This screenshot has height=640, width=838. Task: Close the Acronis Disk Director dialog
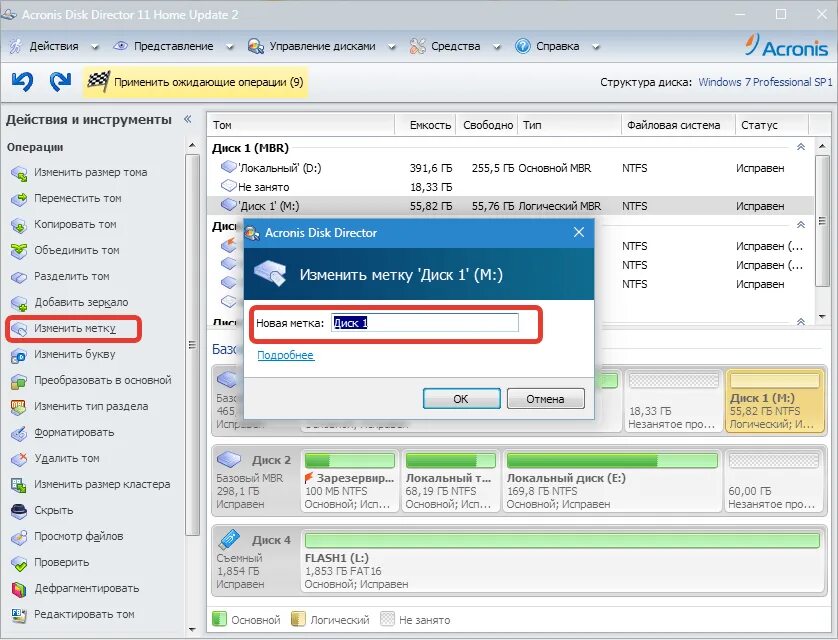click(579, 232)
